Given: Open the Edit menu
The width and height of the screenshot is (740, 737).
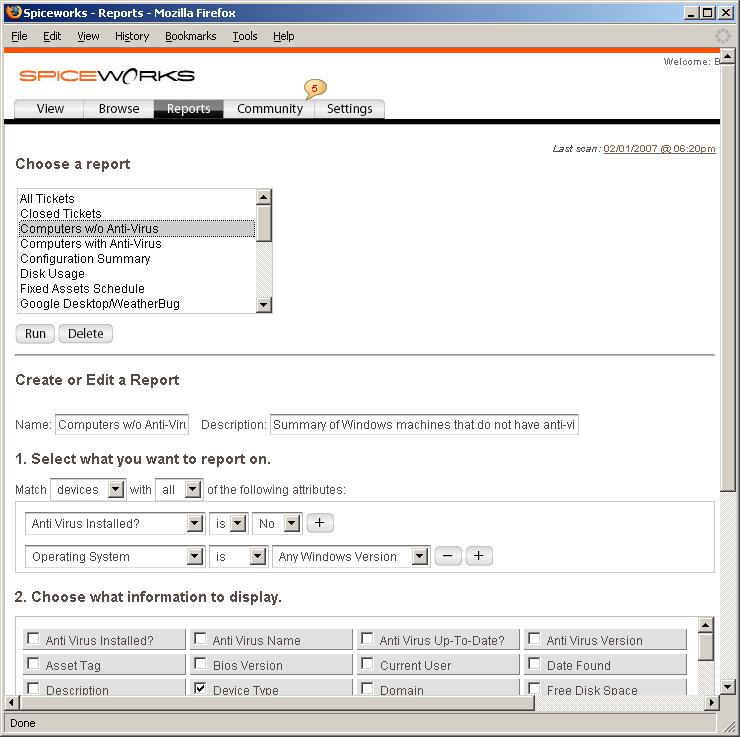Looking at the screenshot, I should (52, 36).
